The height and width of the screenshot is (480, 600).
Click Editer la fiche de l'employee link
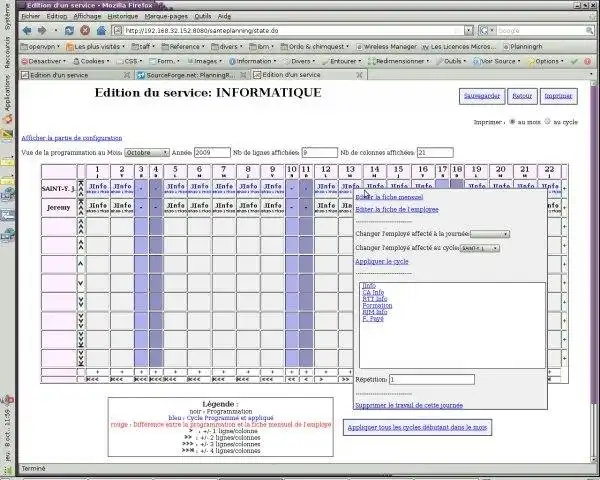point(397,209)
